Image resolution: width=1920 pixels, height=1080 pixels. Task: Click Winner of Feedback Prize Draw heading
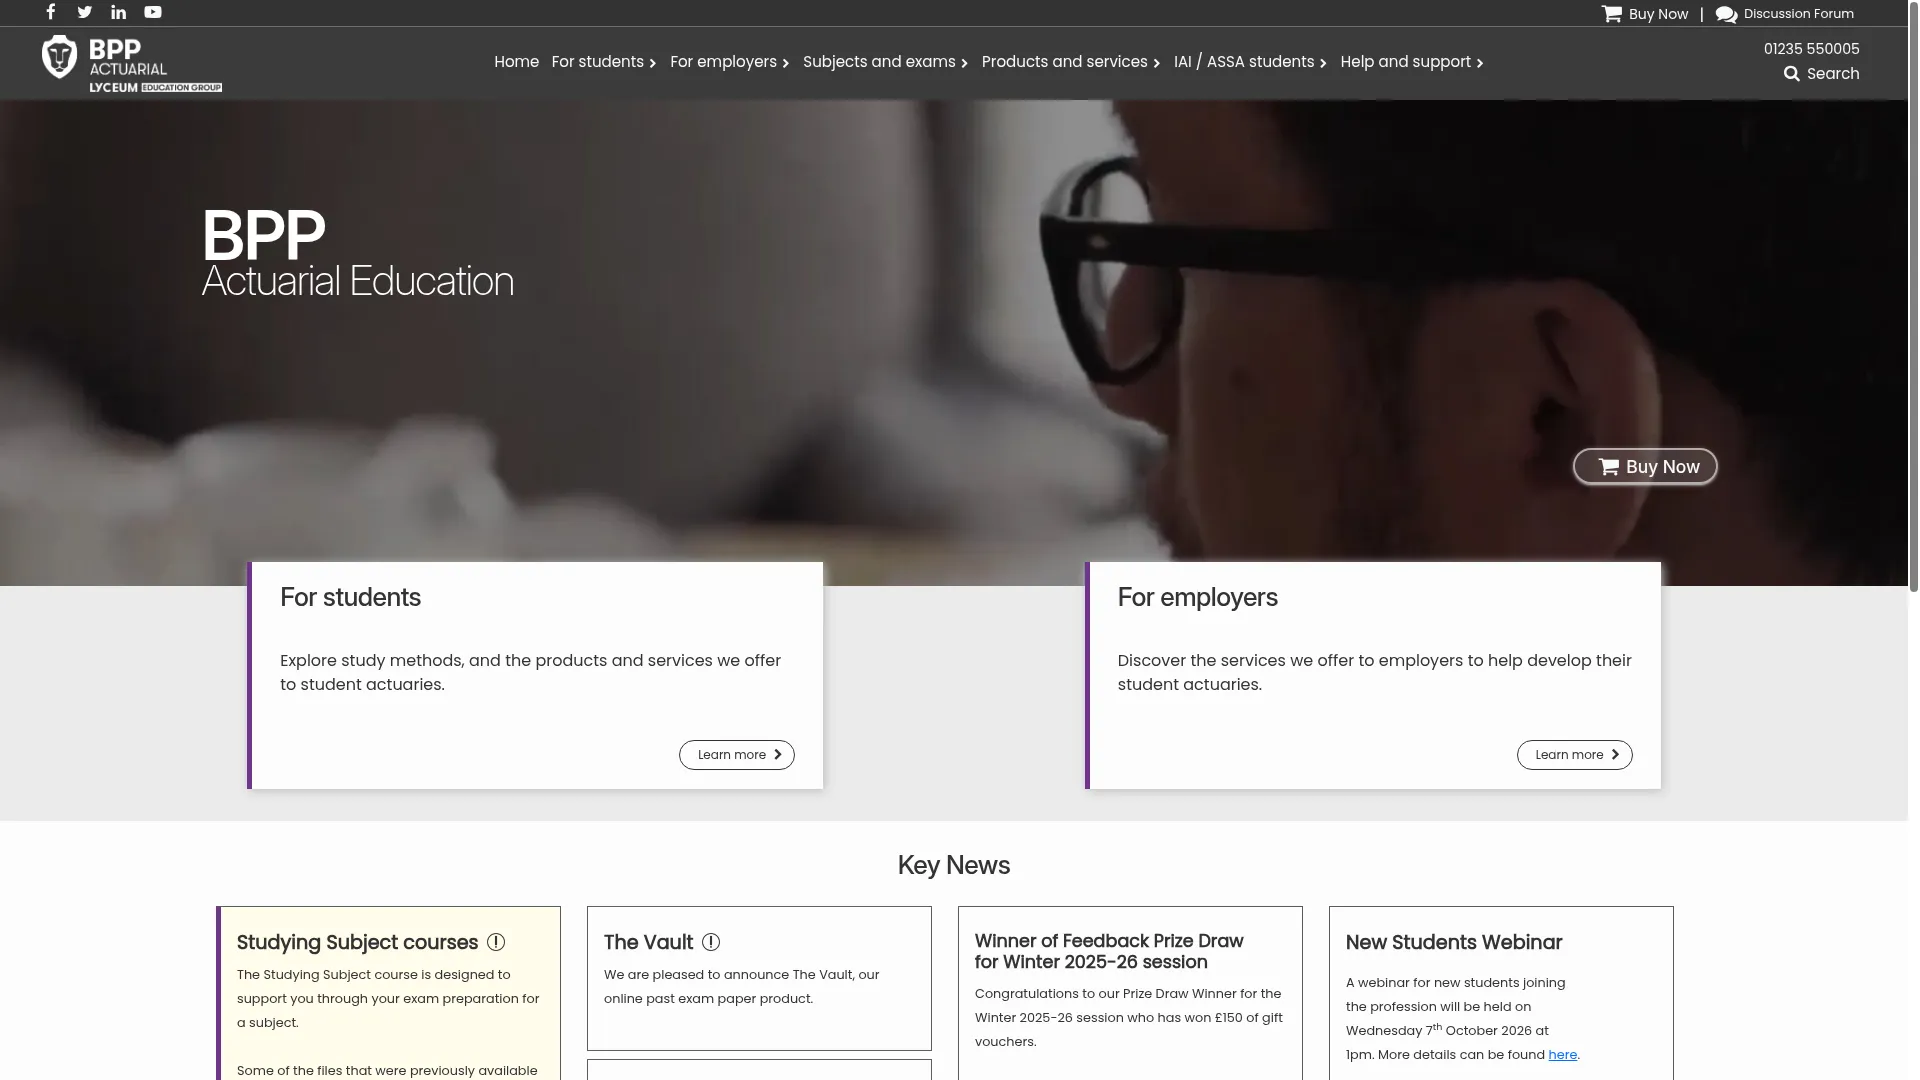tap(1109, 952)
